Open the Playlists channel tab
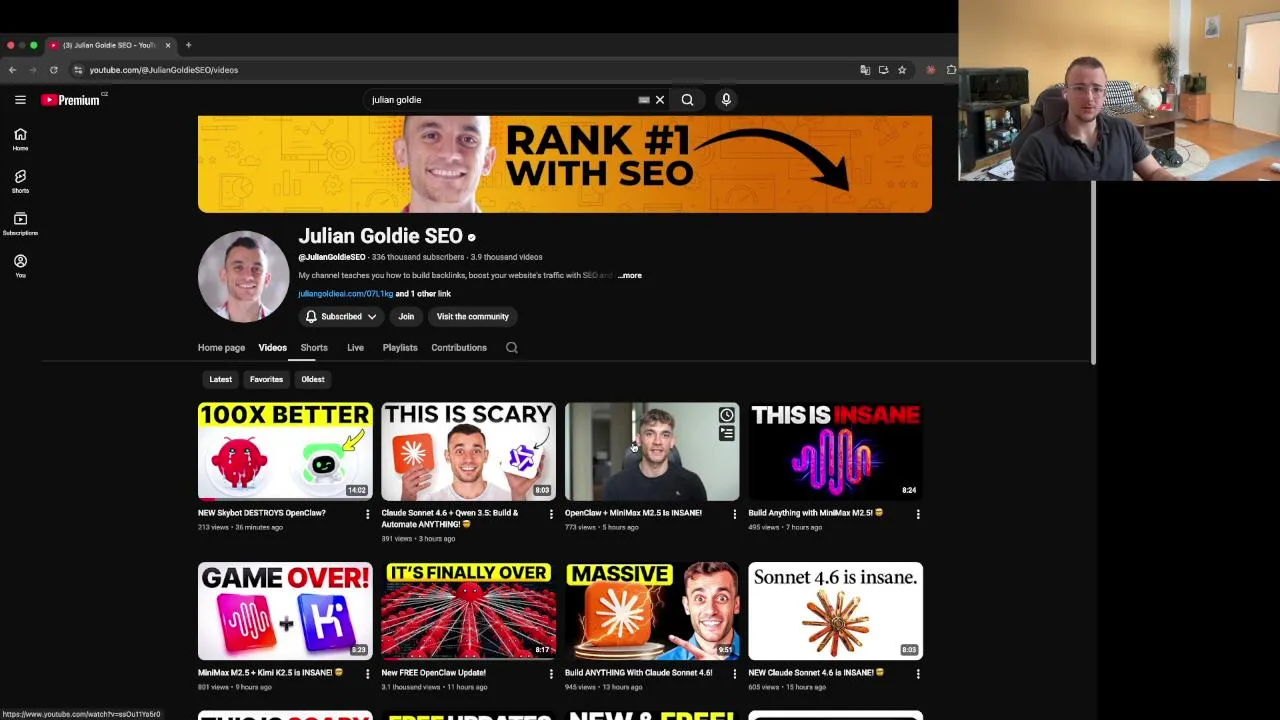 [400, 348]
